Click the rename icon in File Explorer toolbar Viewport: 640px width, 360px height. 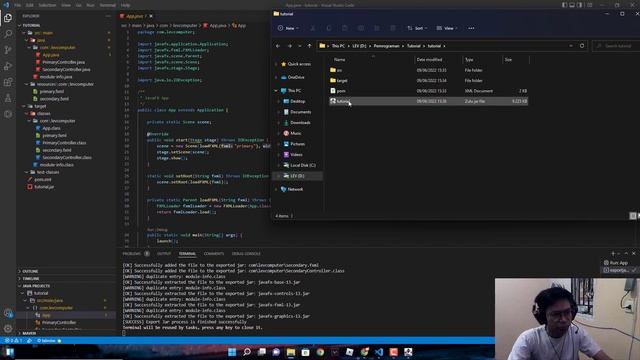pyautogui.click(x=361, y=28)
